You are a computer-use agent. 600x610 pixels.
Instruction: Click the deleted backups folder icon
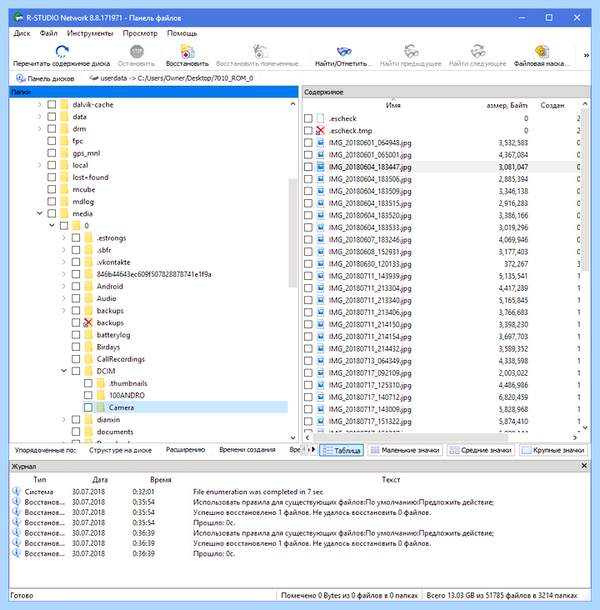[88, 323]
